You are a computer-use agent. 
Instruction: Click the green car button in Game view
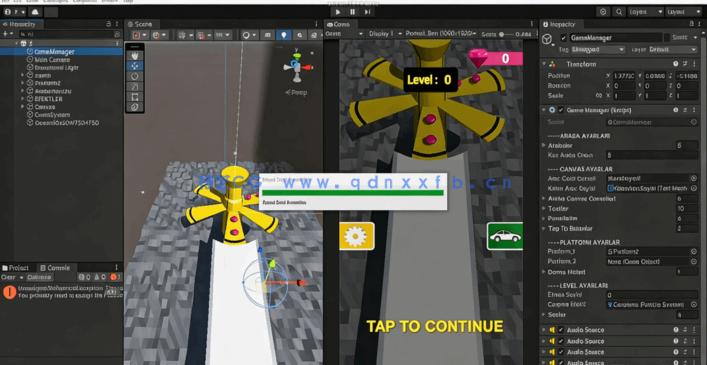pos(505,236)
